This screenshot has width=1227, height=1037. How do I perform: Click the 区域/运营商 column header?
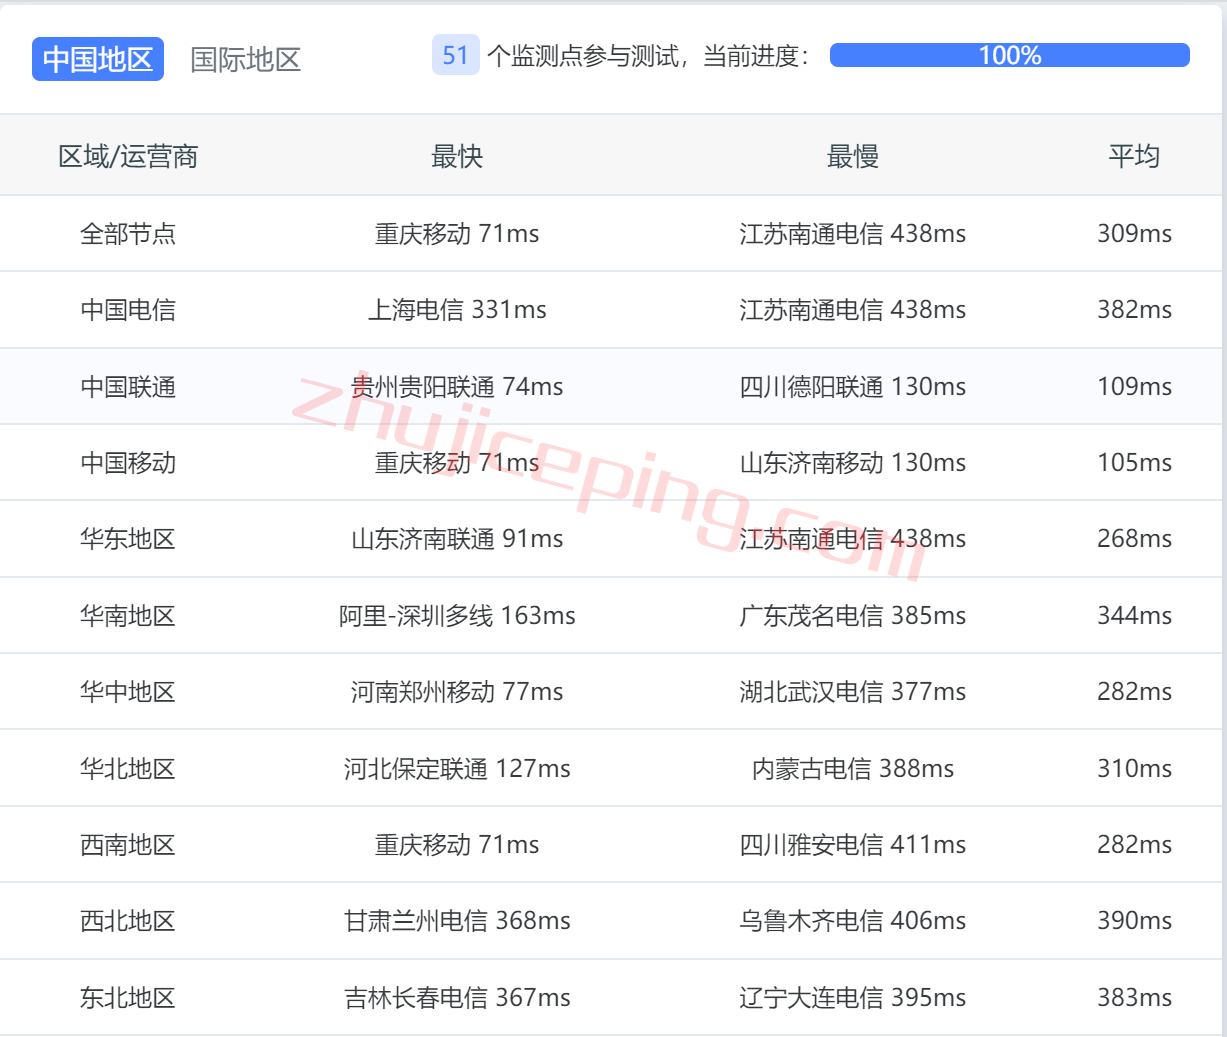(128, 156)
